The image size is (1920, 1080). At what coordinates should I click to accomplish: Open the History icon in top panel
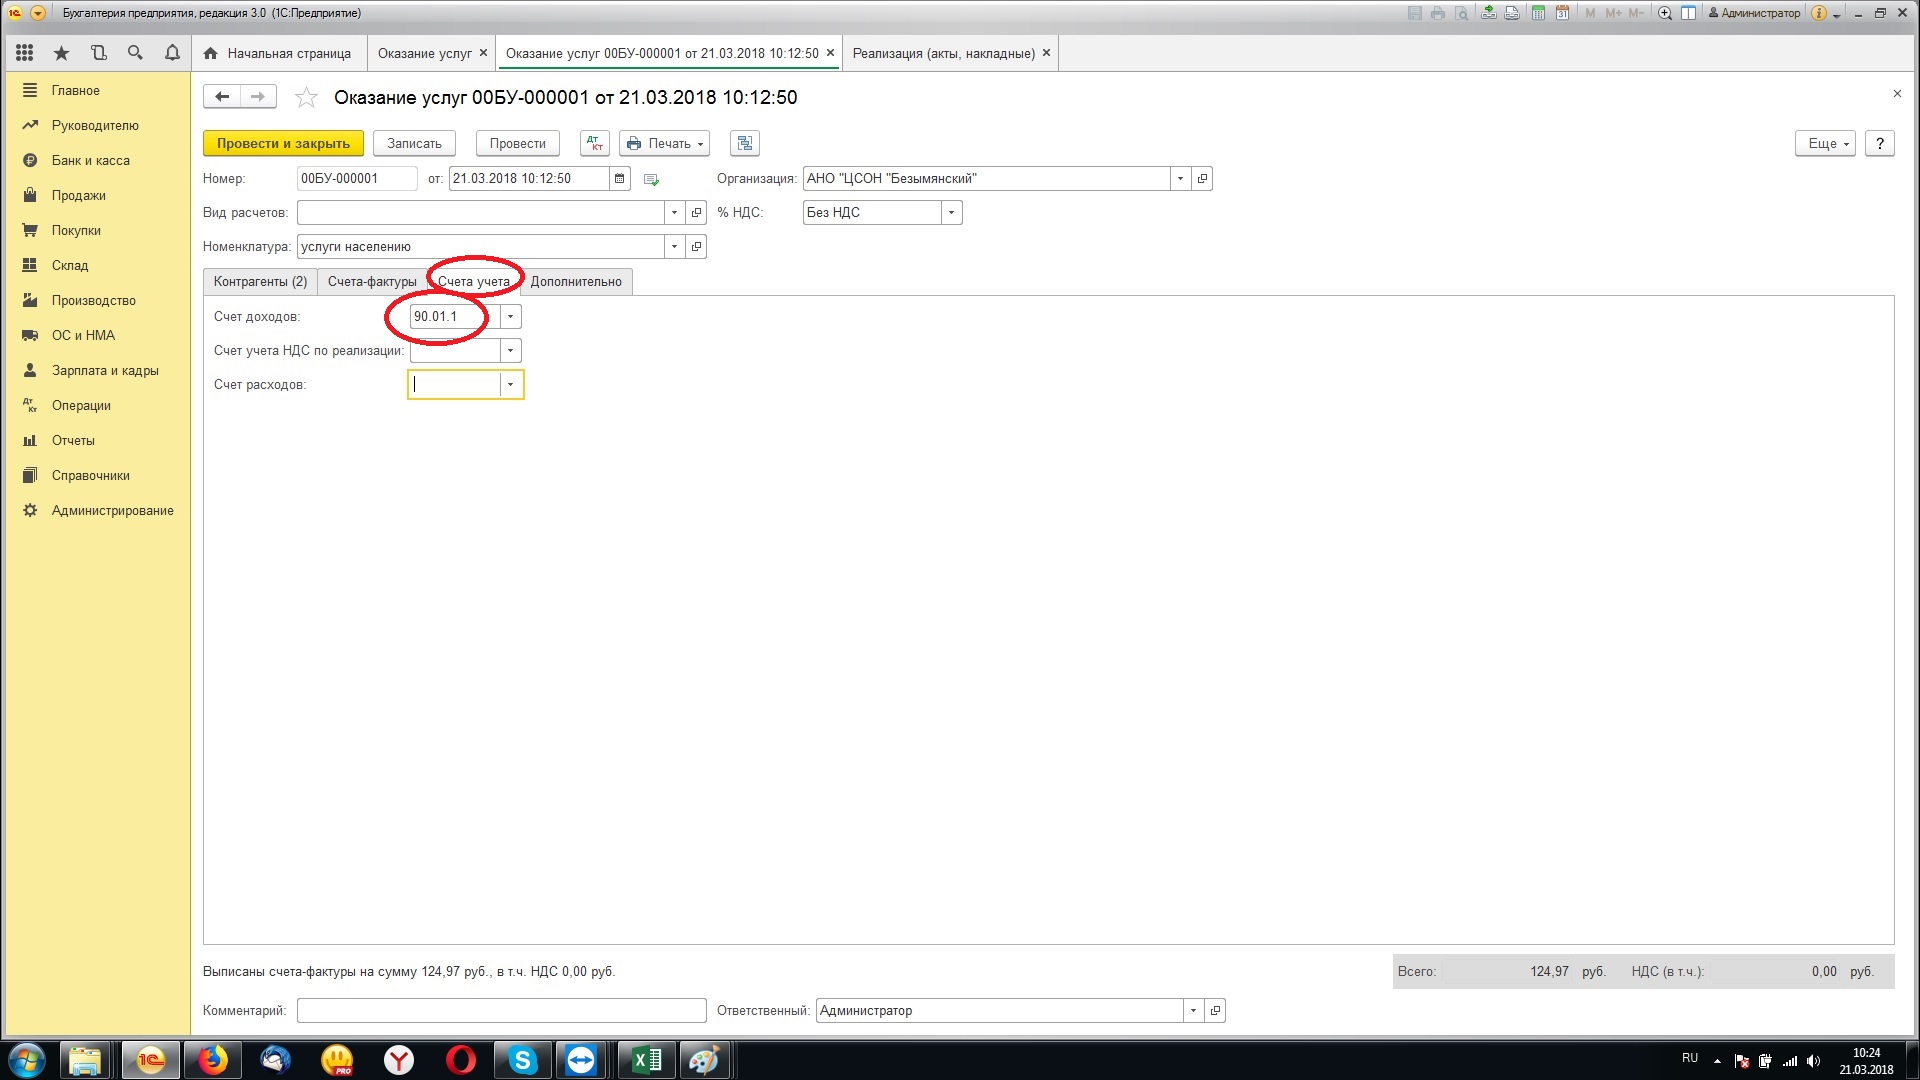pyautogui.click(x=98, y=53)
